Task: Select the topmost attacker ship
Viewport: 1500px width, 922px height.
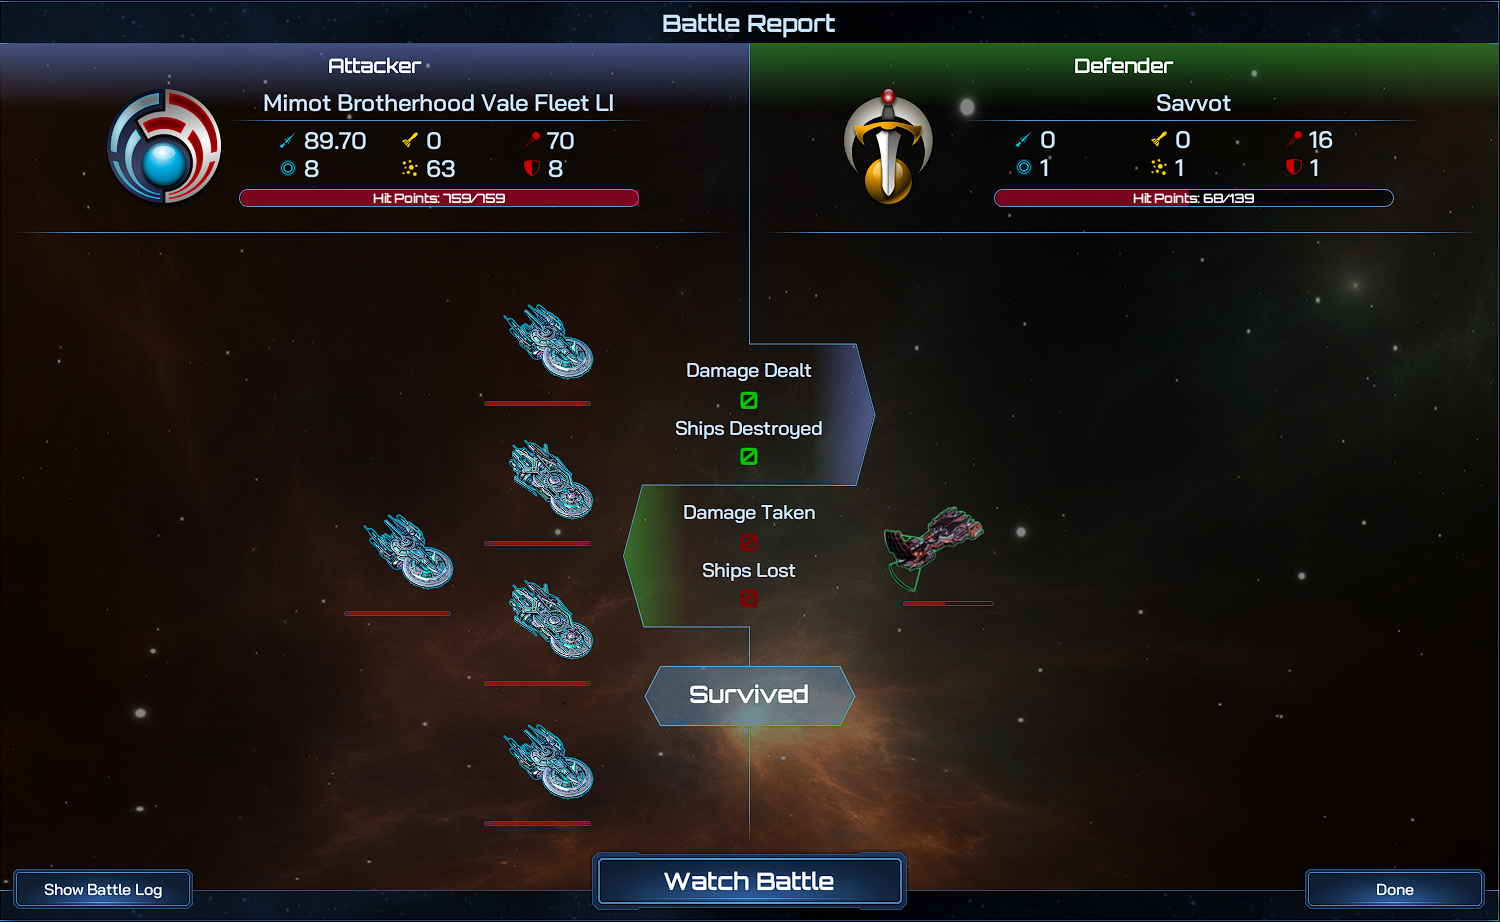Action: [548, 342]
